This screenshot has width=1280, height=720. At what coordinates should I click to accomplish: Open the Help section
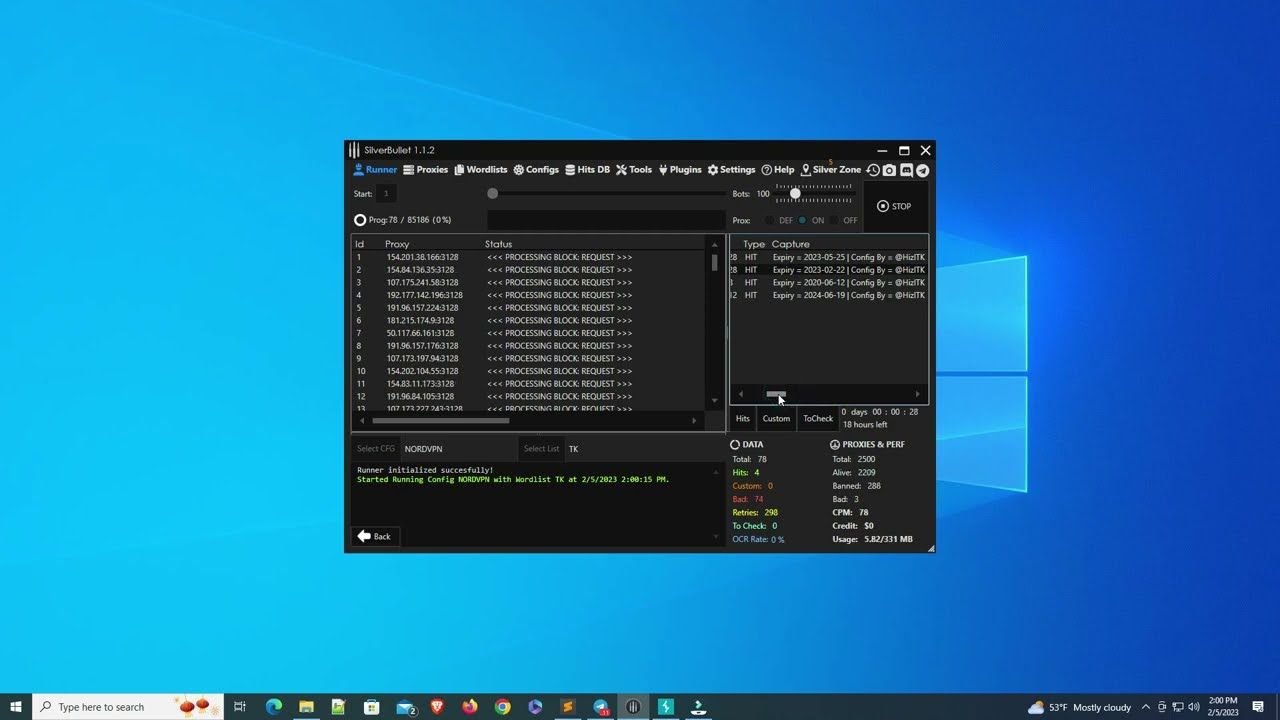tap(778, 170)
